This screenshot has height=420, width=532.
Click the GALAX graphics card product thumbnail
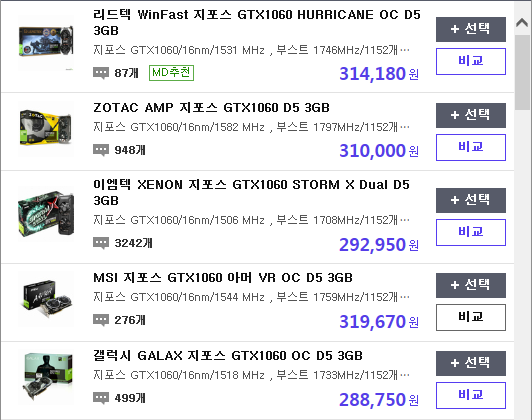tap(48, 377)
